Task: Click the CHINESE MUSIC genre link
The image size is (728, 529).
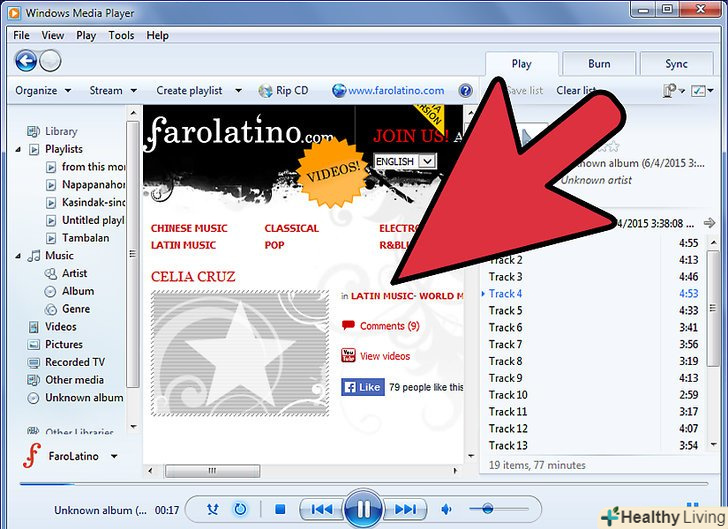Action: [x=189, y=228]
